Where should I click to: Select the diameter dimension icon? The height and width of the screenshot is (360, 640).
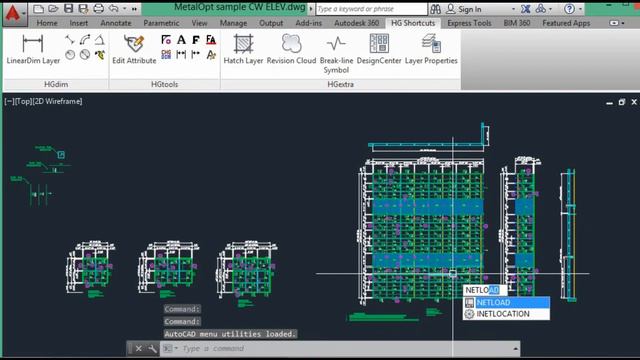(x=85, y=54)
